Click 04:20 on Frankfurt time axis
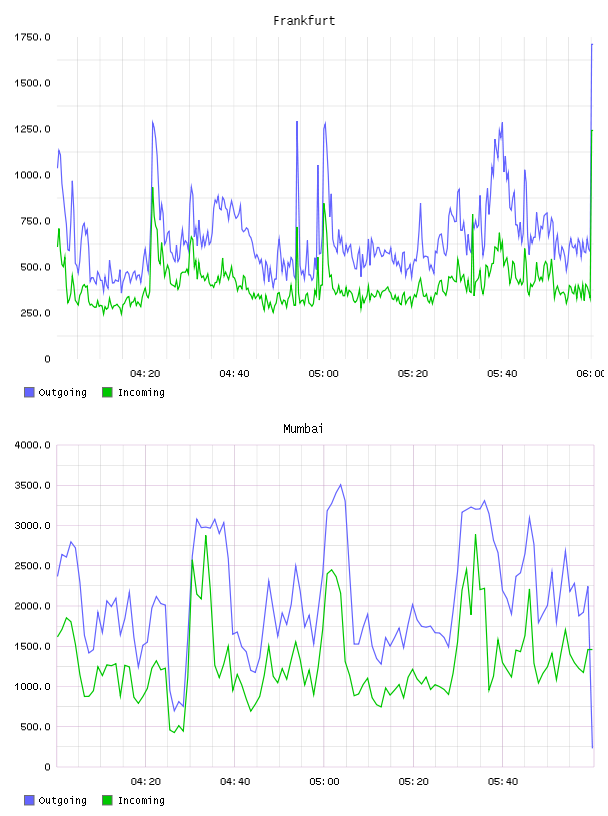The image size is (608, 816). [145, 374]
